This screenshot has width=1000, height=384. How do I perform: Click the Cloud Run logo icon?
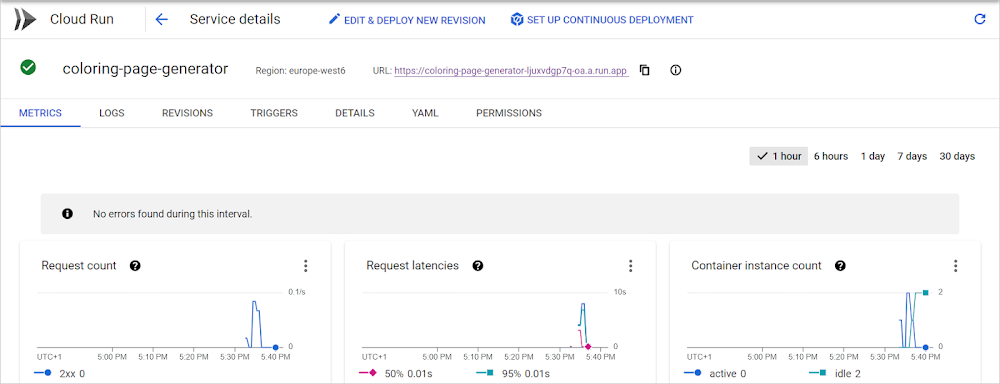26,20
